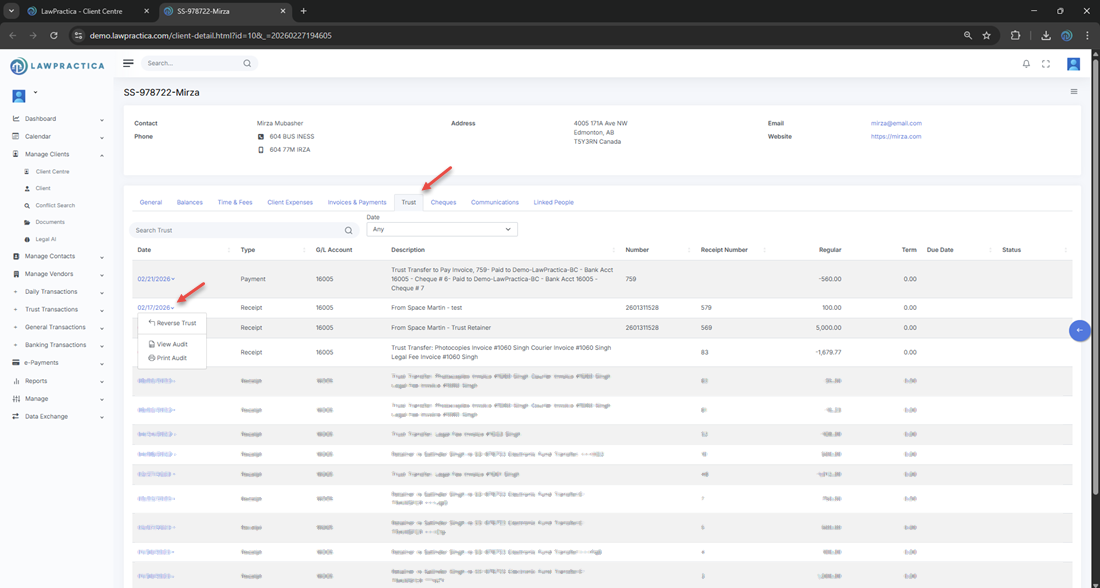Screen dimensions: 1100x588
Task: Click the user profile avatar top right
Action: point(1073,64)
